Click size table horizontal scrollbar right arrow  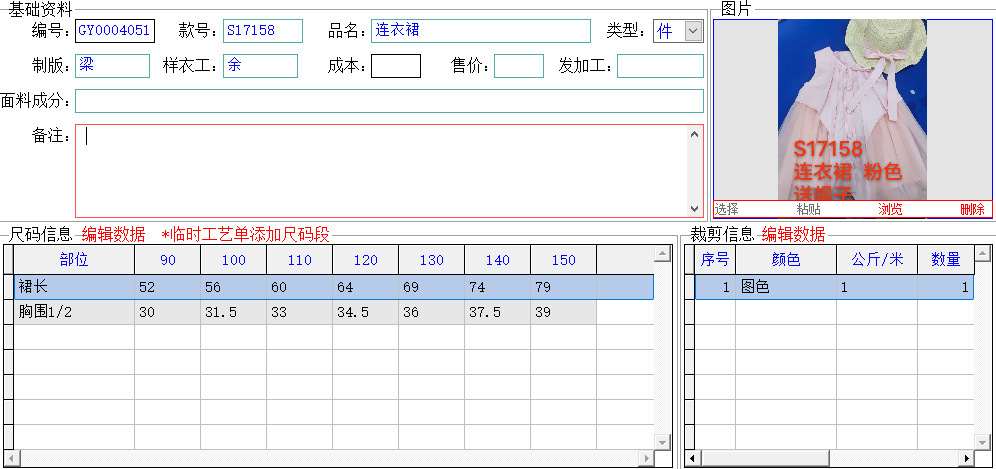pos(647,458)
